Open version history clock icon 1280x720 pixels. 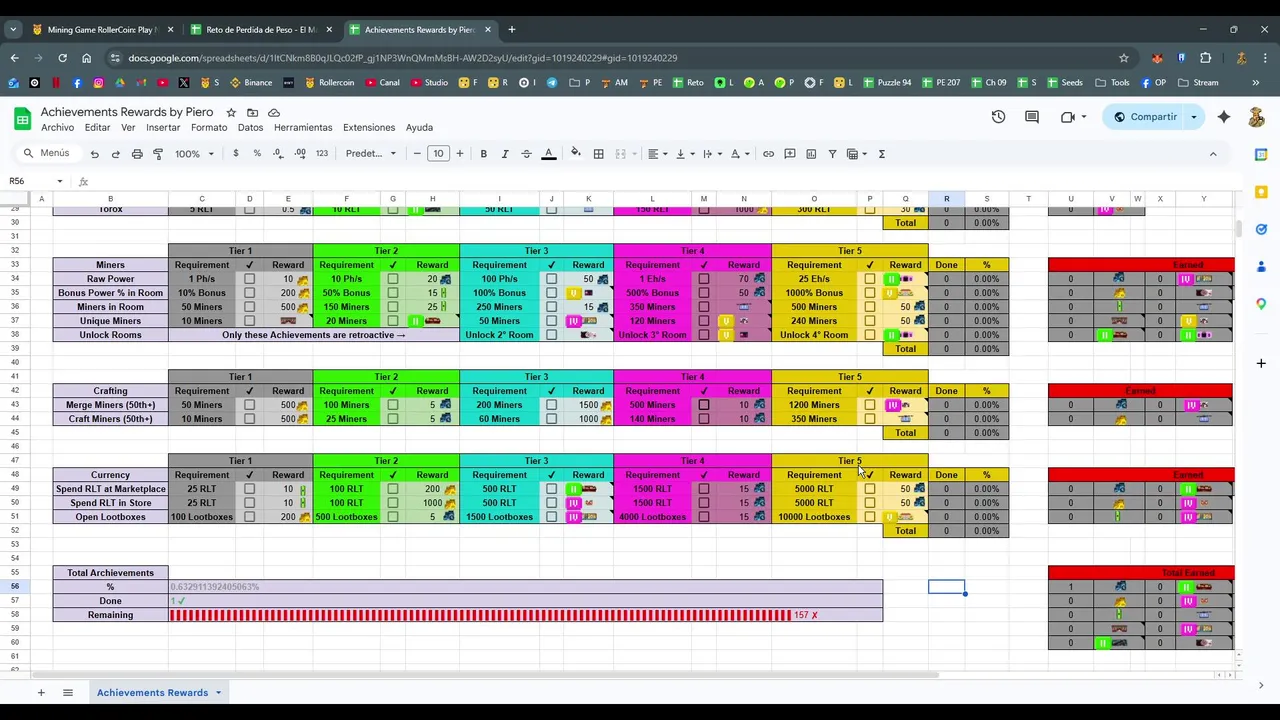[x=998, y=117]
